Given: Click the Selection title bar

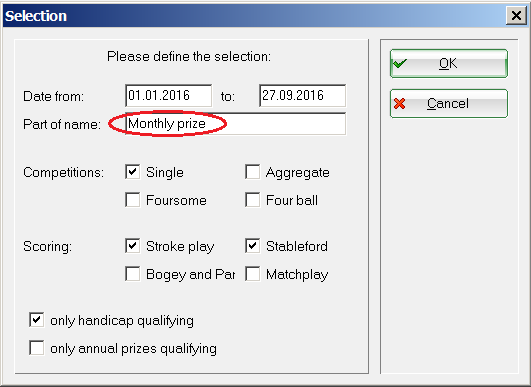Looking at the screenshot, I should tap(254, 16).
